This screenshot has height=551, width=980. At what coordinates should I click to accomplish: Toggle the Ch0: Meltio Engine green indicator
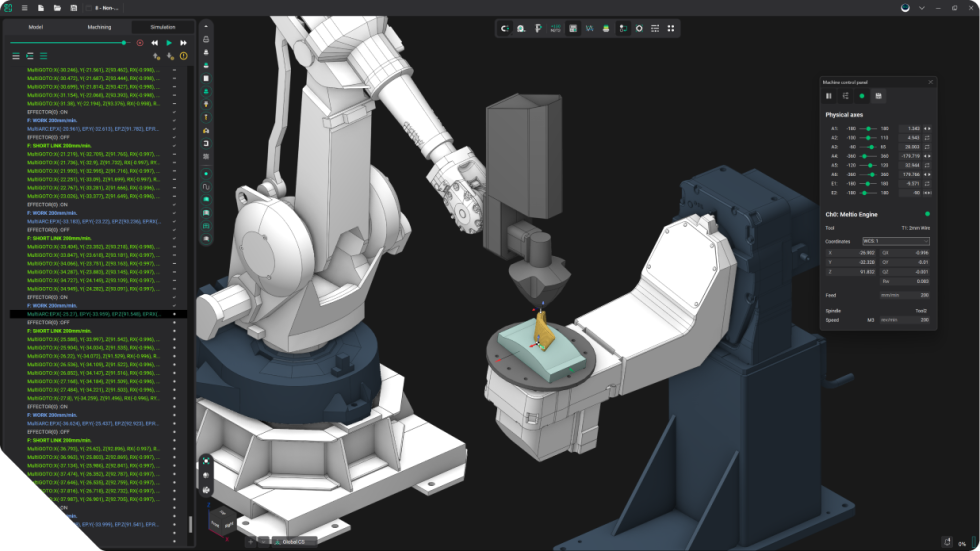click(927, 214)
